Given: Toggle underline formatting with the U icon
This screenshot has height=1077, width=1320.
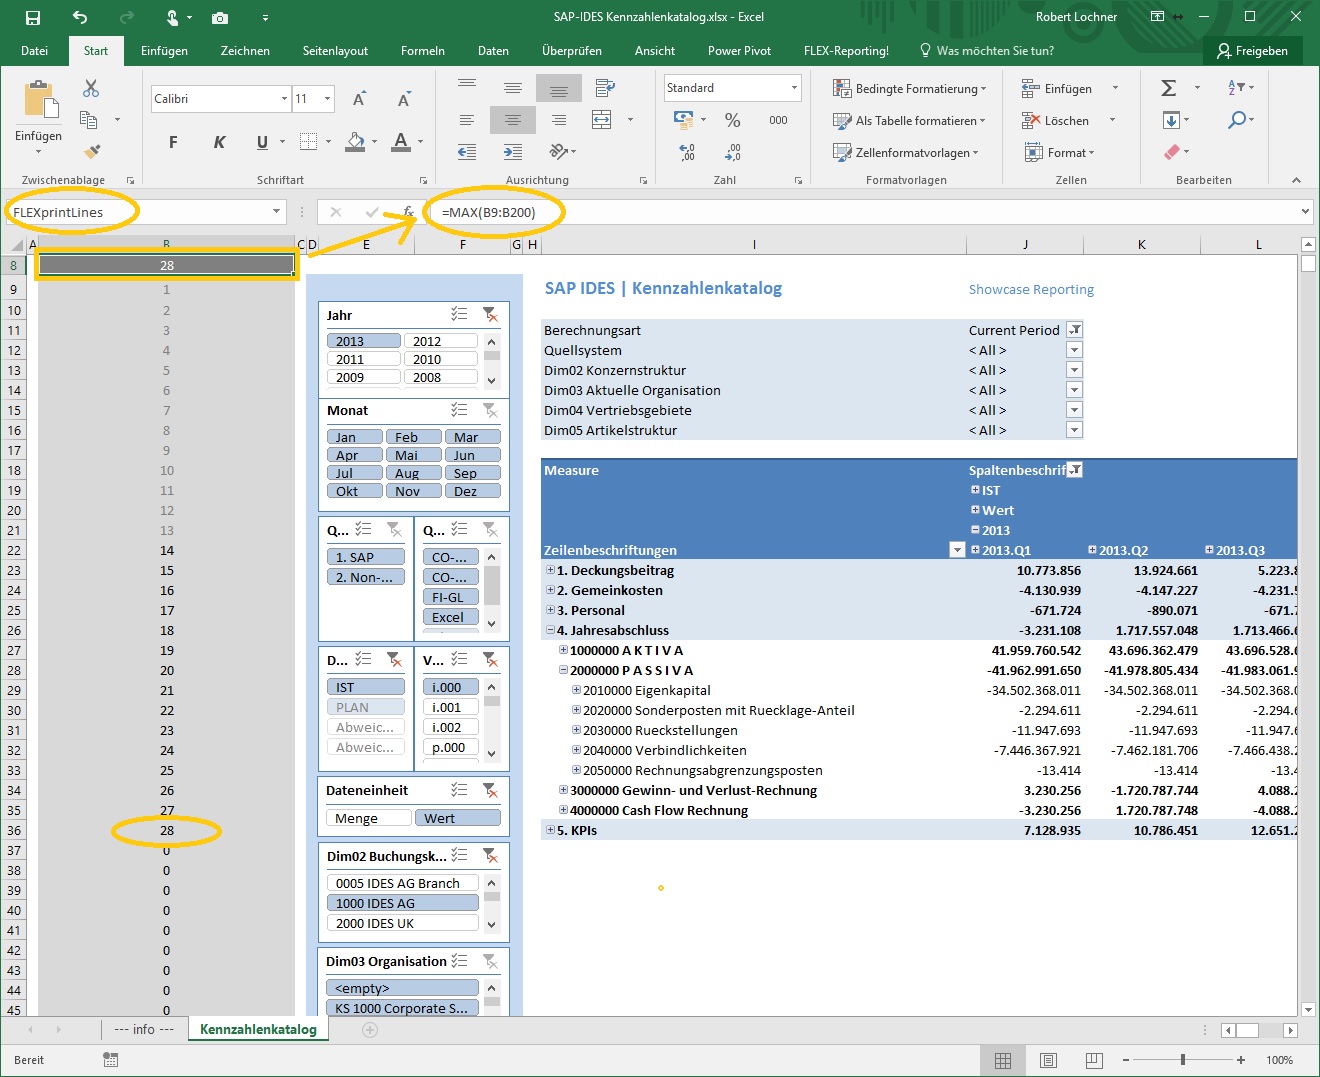Looking at the screenshot, I should 262,142.
